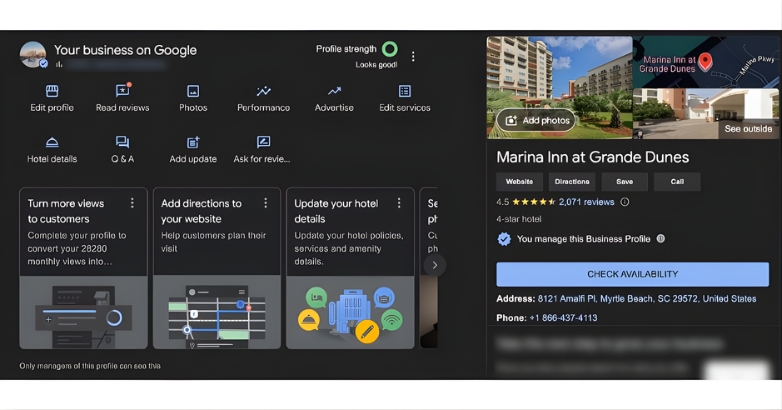Click the red map pin marker
The width and height of the screenshot is (782, 410).
click(705, 61)
